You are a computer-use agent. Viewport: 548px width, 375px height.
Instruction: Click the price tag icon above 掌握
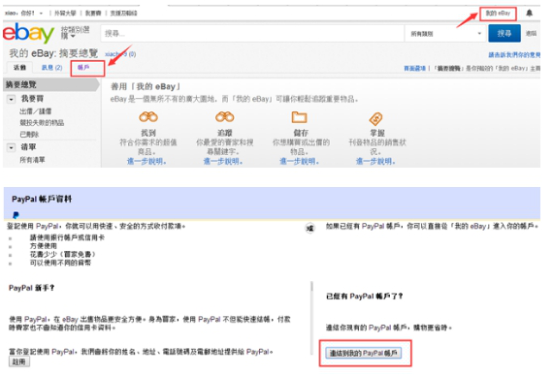pos(376,118)
